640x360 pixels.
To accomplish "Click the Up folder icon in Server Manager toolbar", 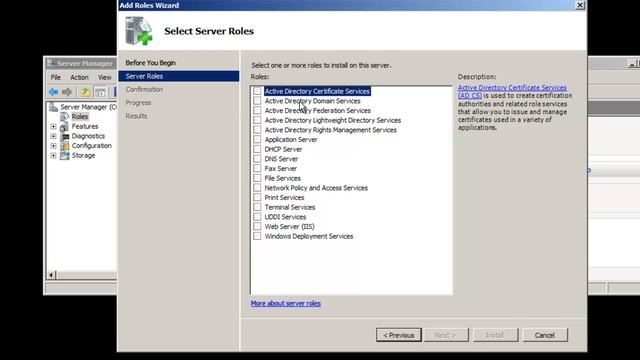I will (85, 92).
